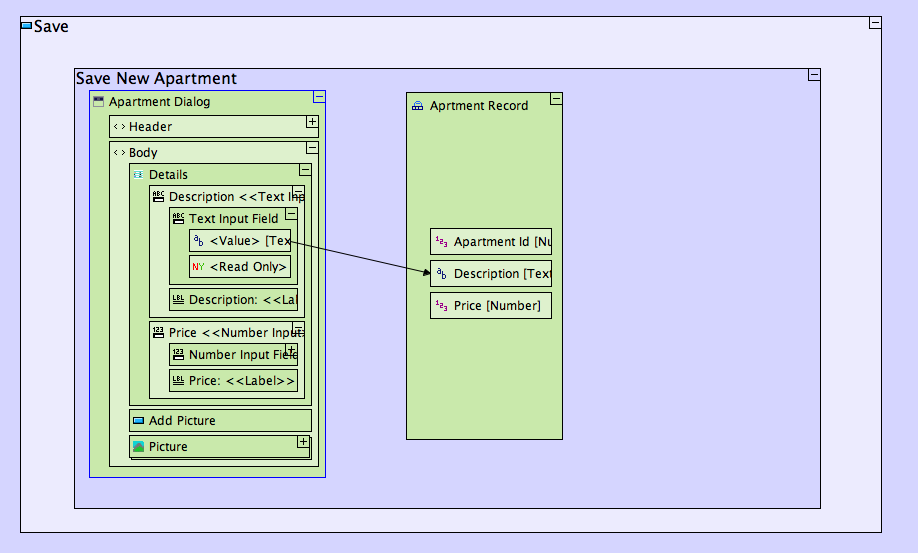Click the Apartment Id number type icon

point(441,242)
